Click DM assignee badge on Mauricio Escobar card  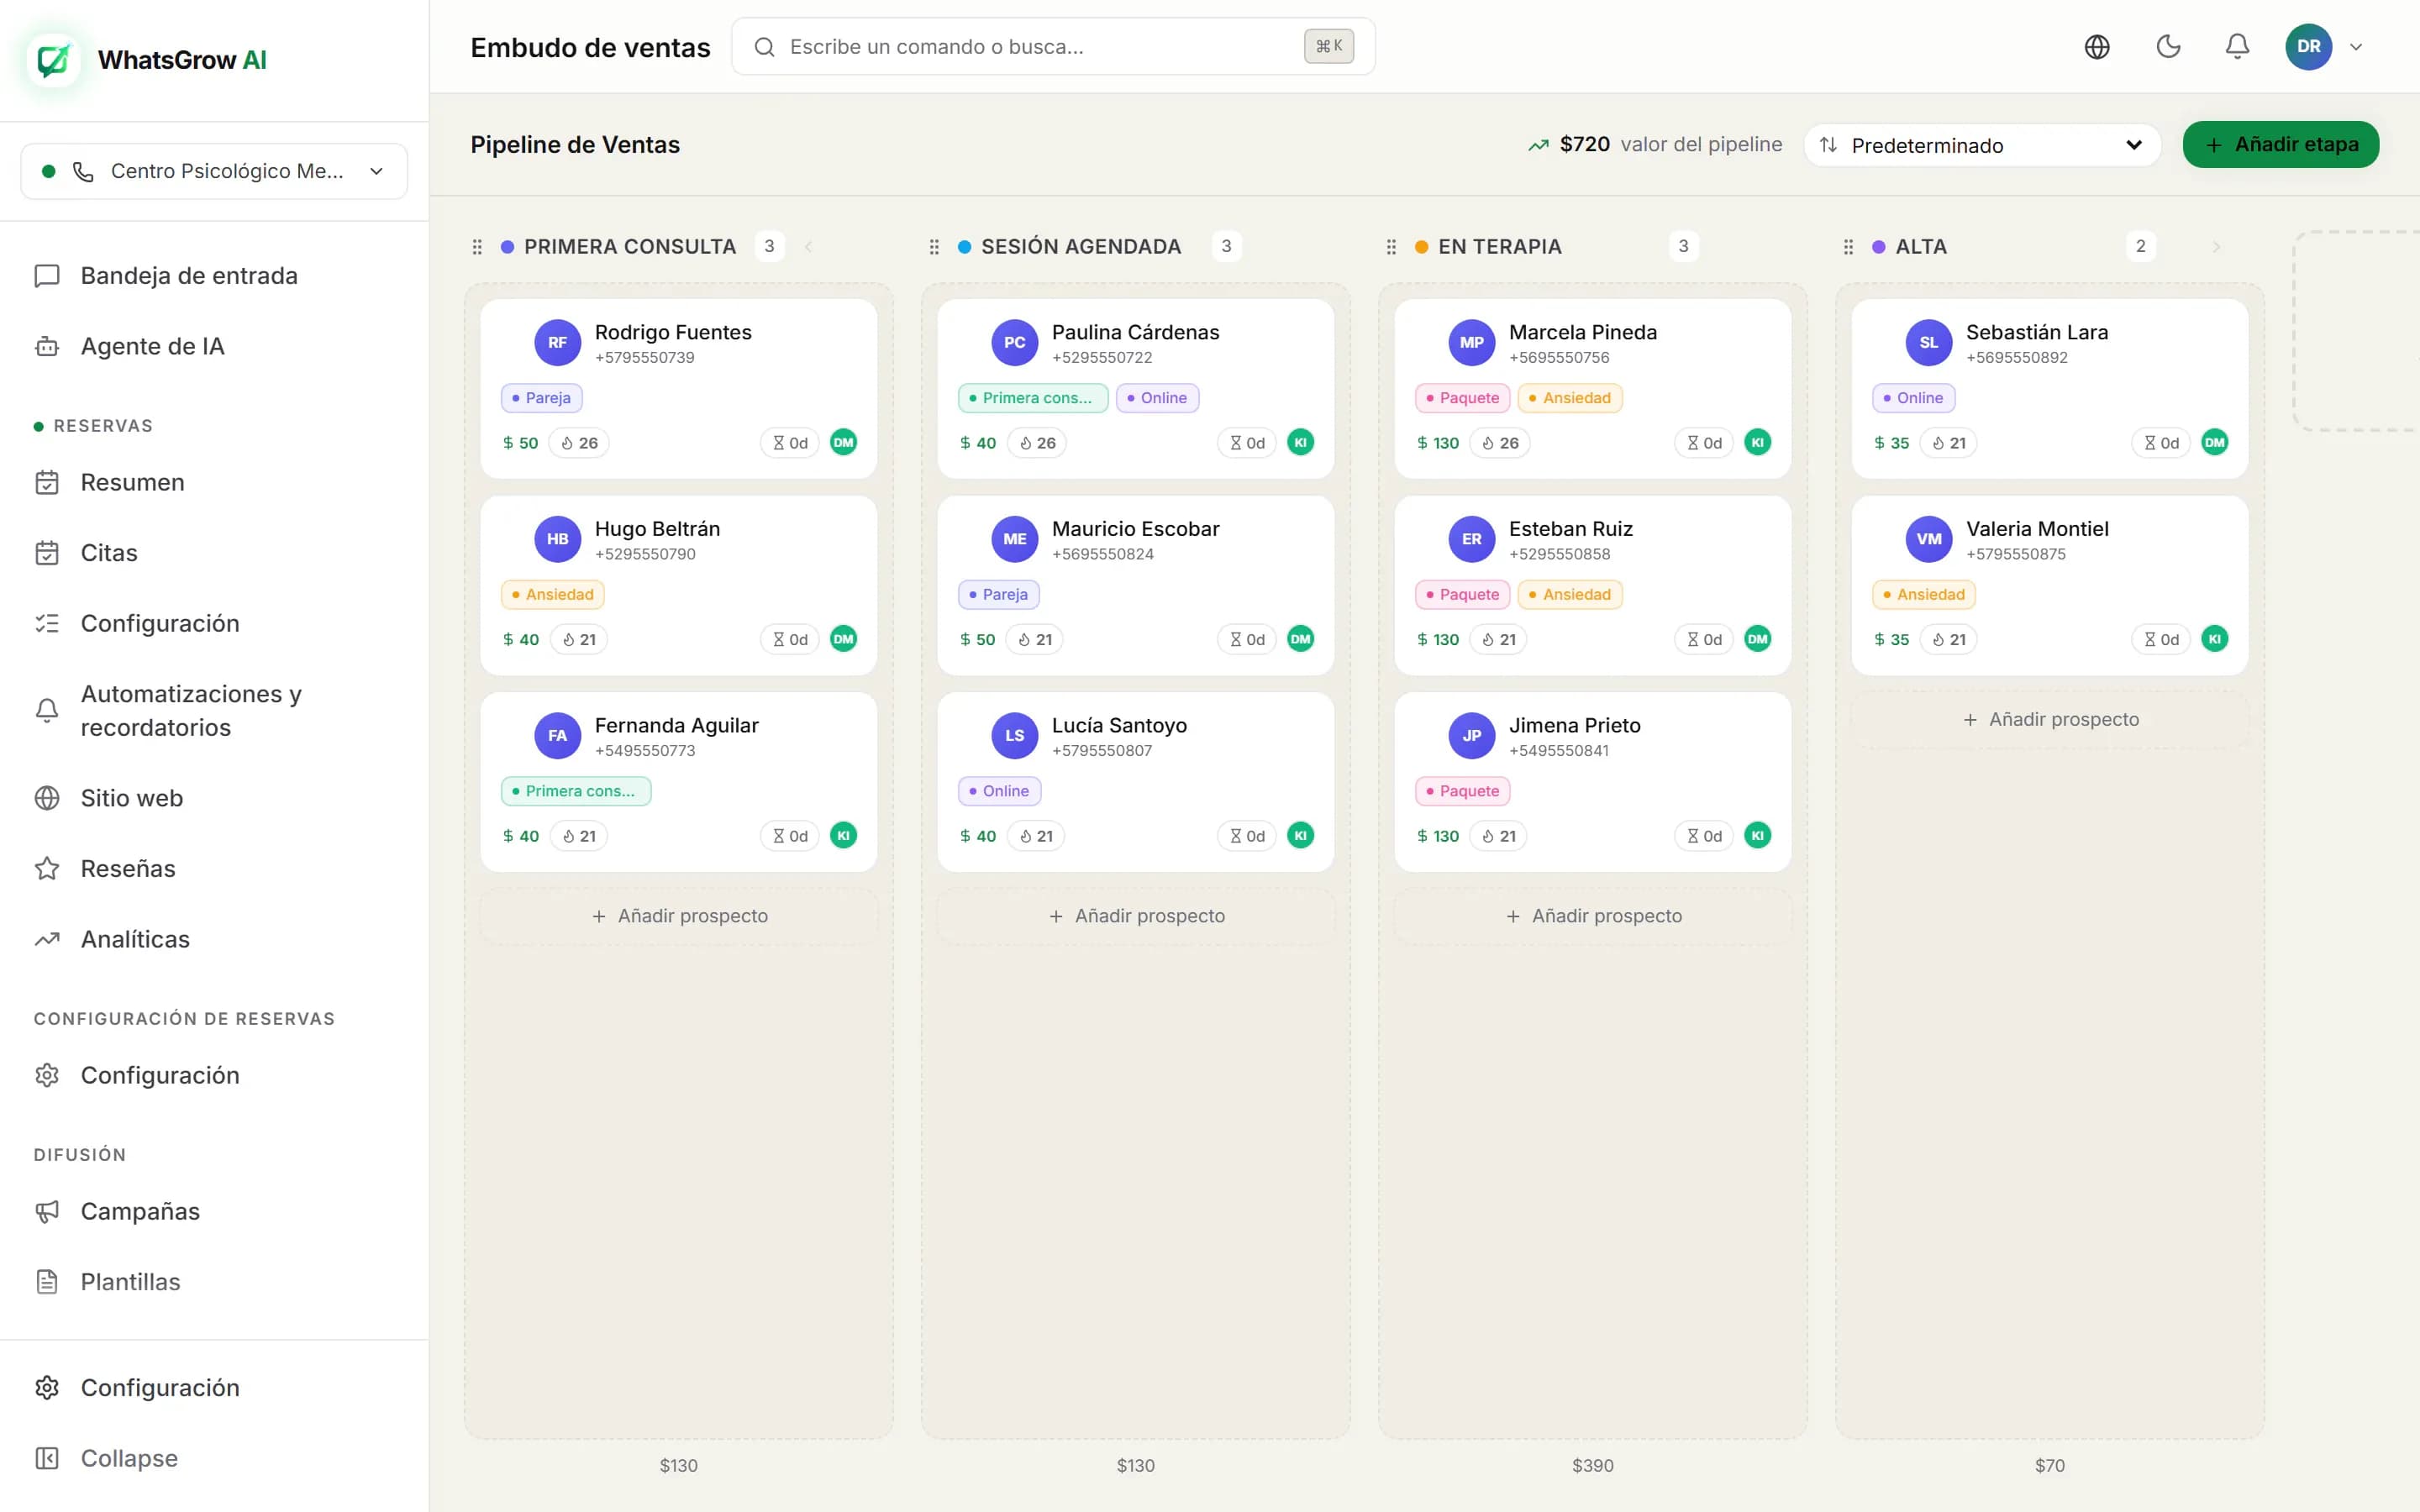coord(1300,639)
